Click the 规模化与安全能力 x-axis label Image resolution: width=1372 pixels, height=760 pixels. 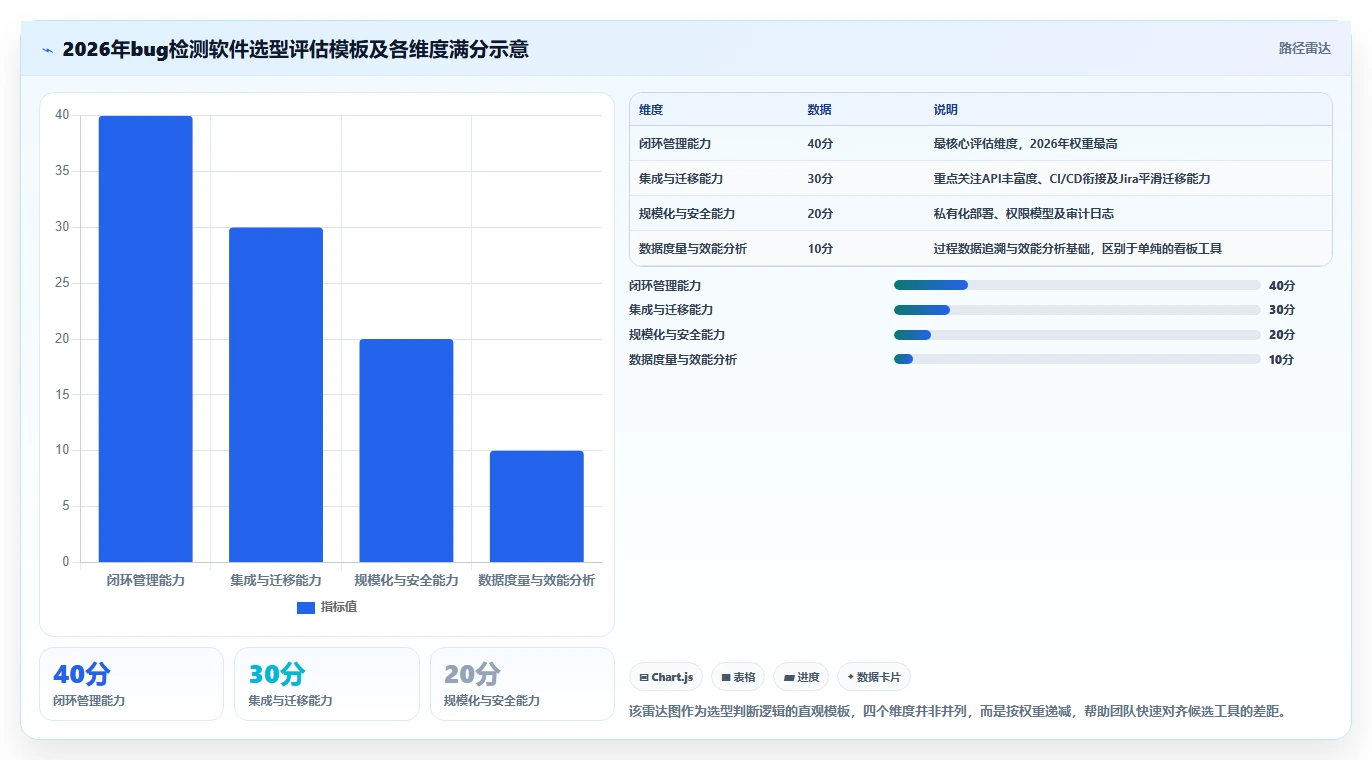(x=406, y=580)
